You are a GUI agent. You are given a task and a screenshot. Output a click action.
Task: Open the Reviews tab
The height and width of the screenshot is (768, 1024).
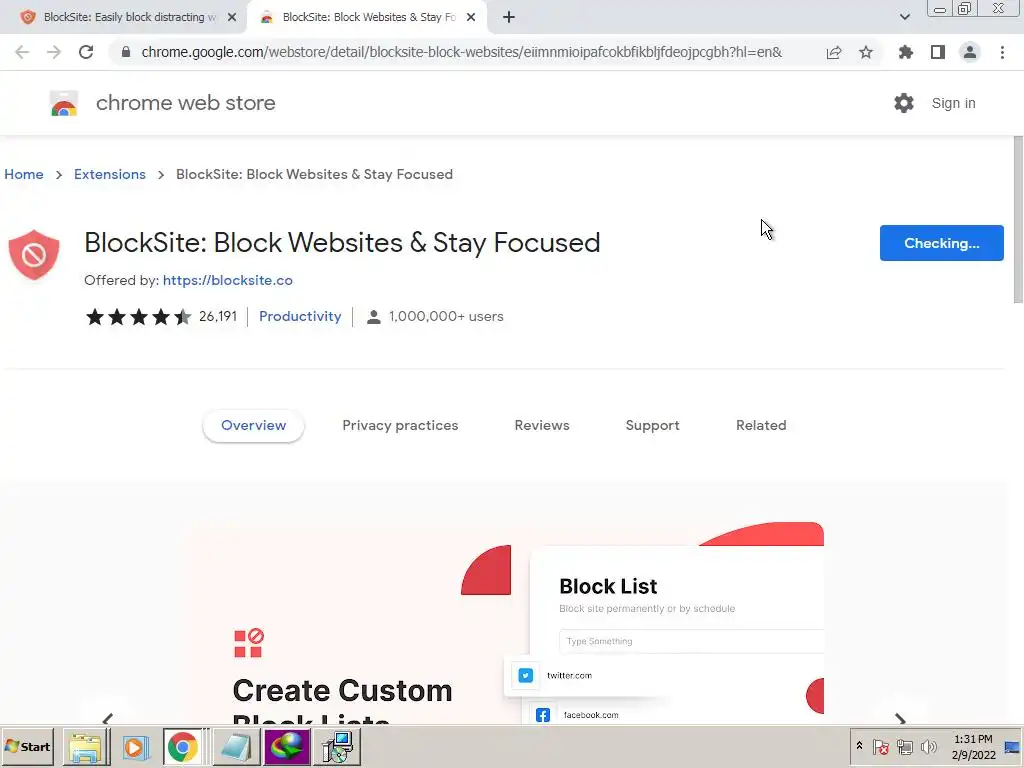542,425
